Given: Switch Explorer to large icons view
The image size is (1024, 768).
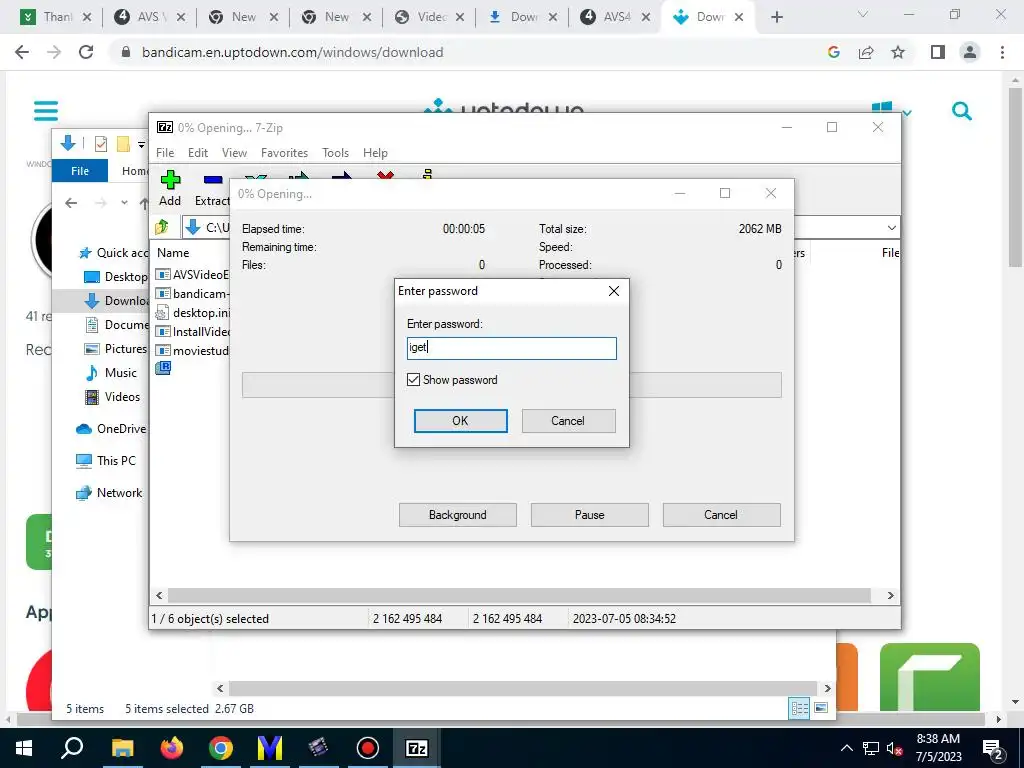Looking at the screenshot, I should (x=821, y=709).
